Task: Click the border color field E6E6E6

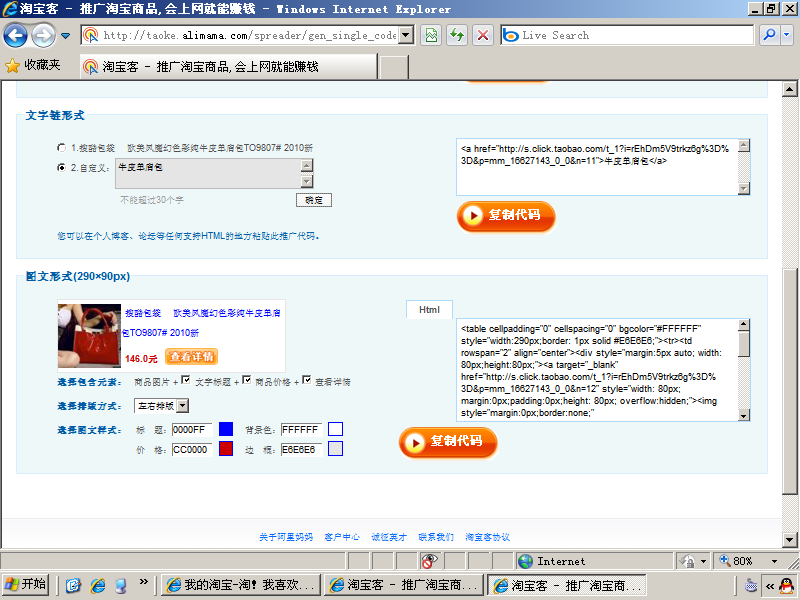Action: pyautogui.click(x=301, y=449)
